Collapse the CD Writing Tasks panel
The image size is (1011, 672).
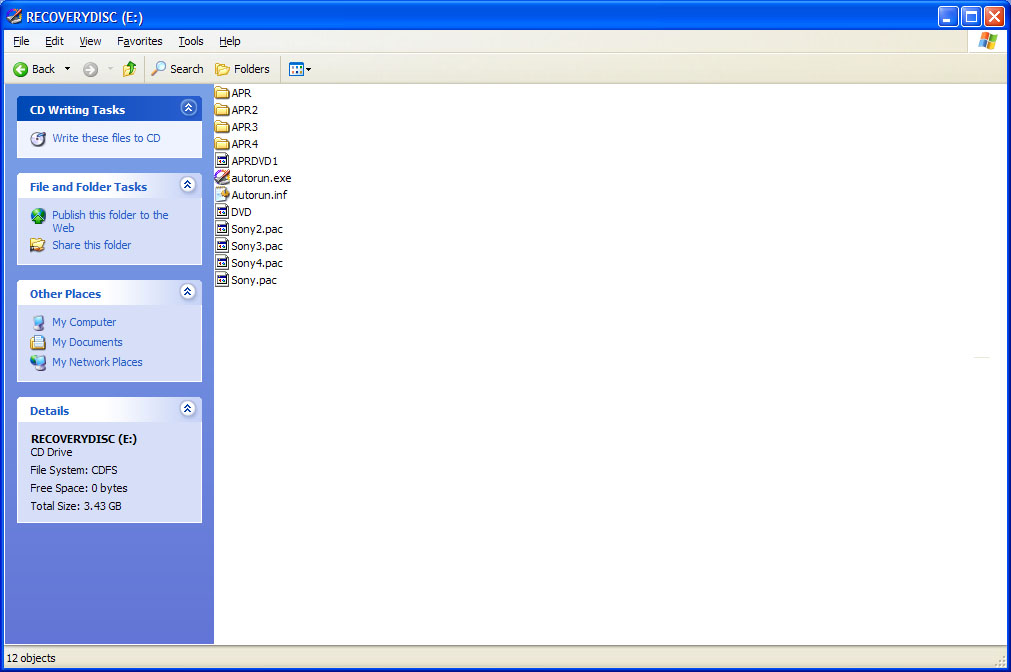point(188,108)
